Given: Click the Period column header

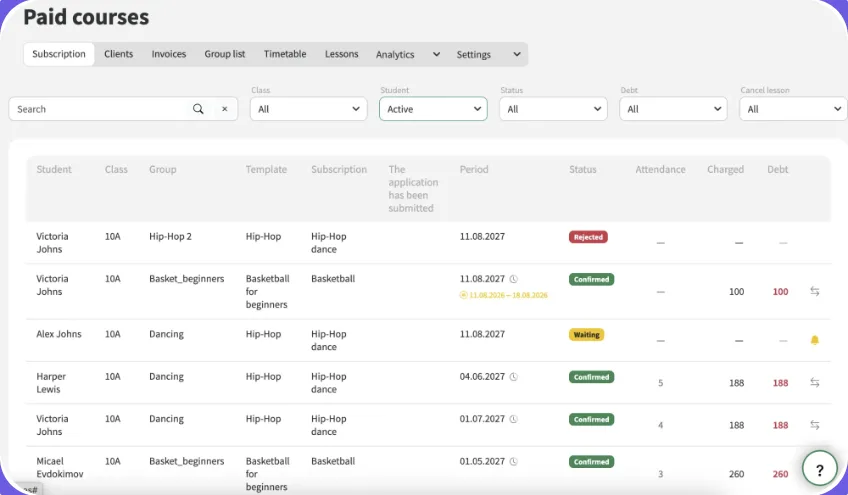Looking at the screenshot, I should coord(474,169).
